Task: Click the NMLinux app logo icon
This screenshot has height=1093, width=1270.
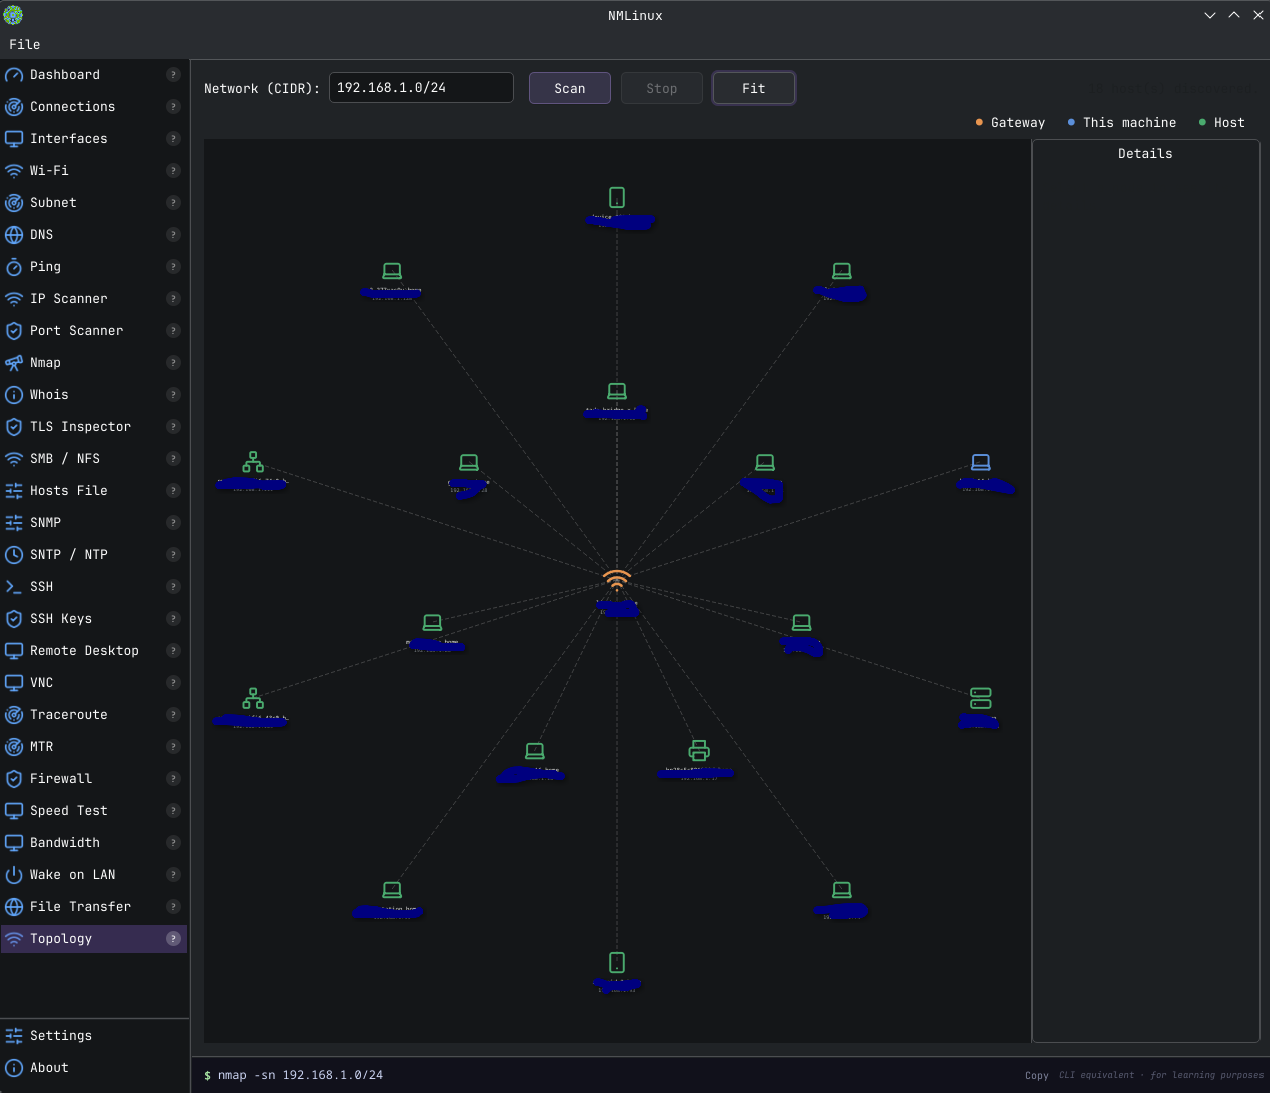Action: [x=13, y=15]
